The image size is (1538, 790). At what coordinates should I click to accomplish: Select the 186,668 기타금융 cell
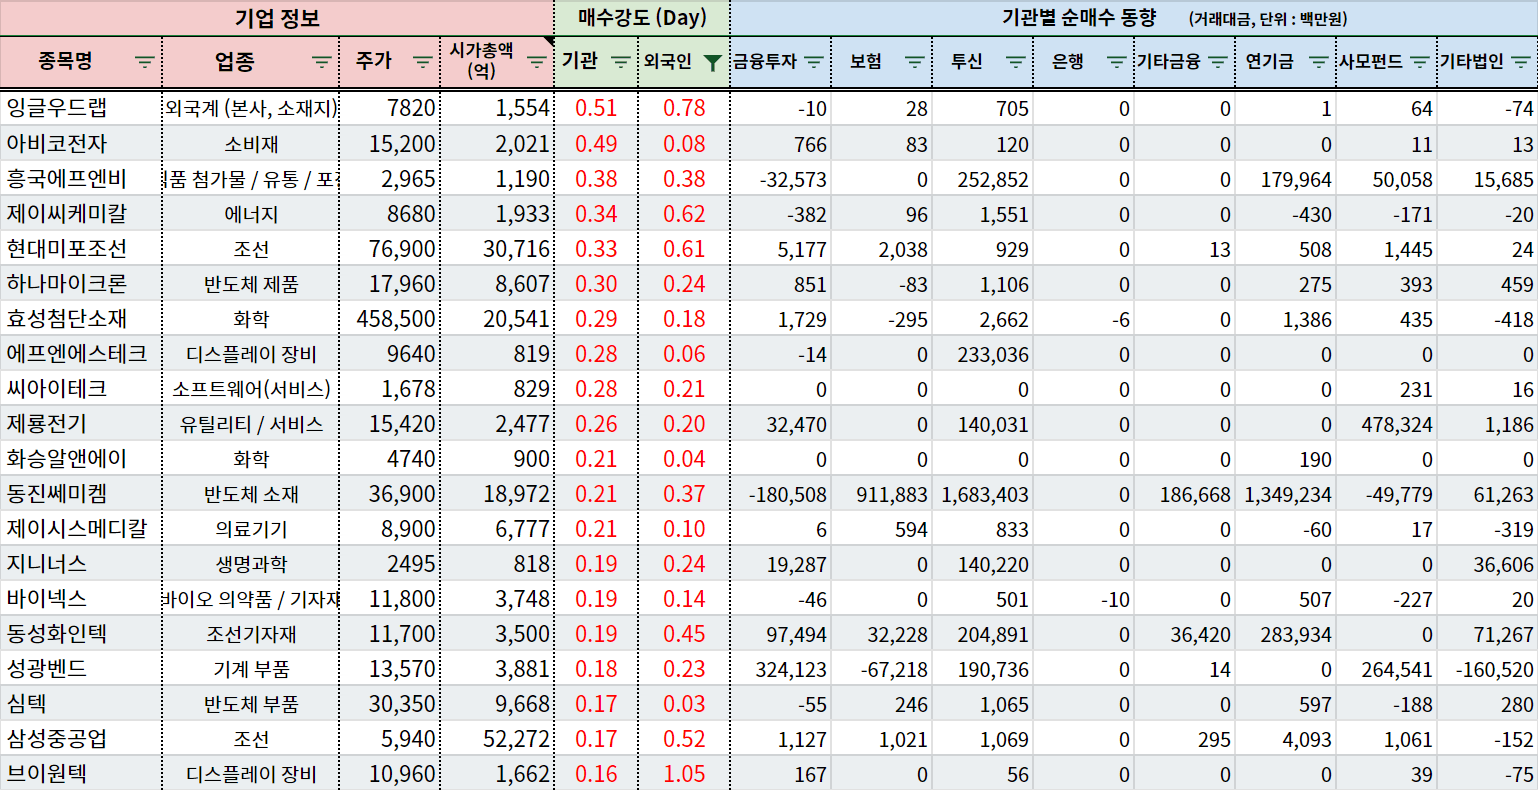point(1185,493)
